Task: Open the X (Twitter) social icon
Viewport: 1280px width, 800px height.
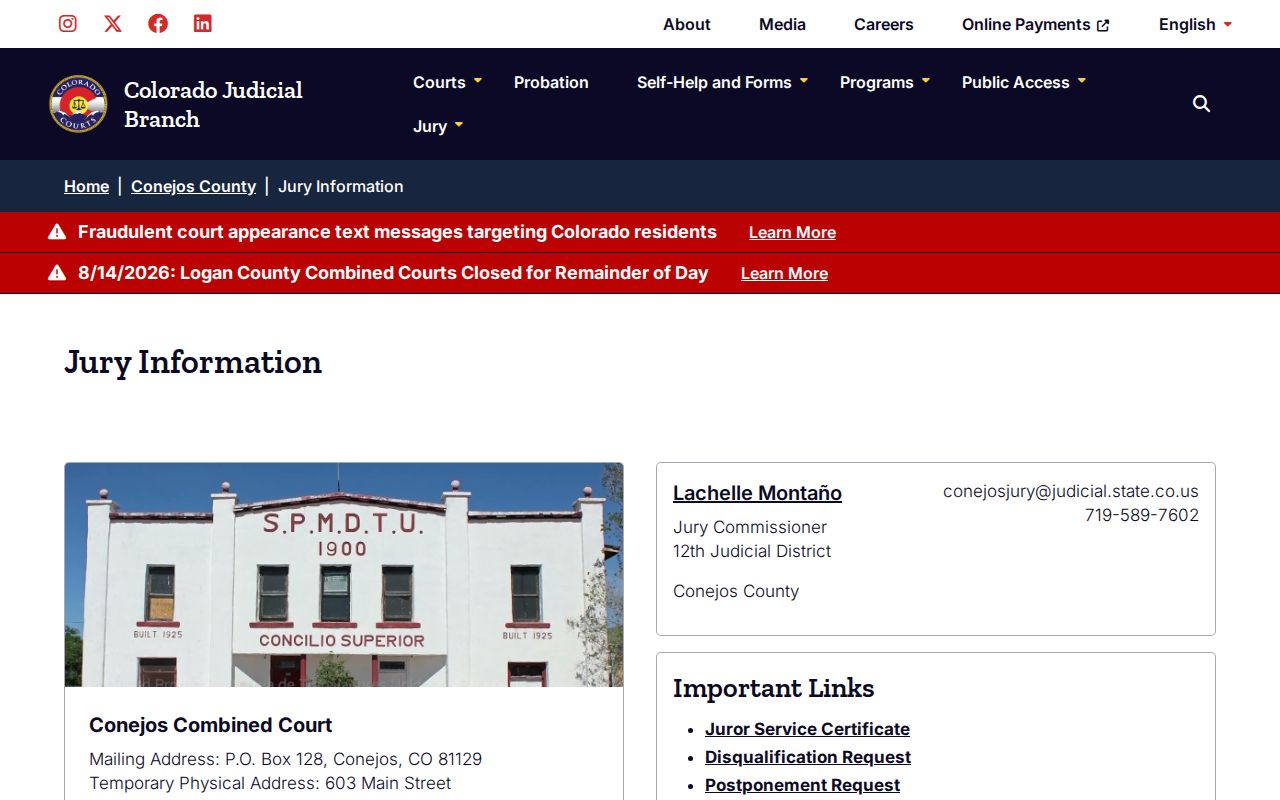Action: point(113,23)
